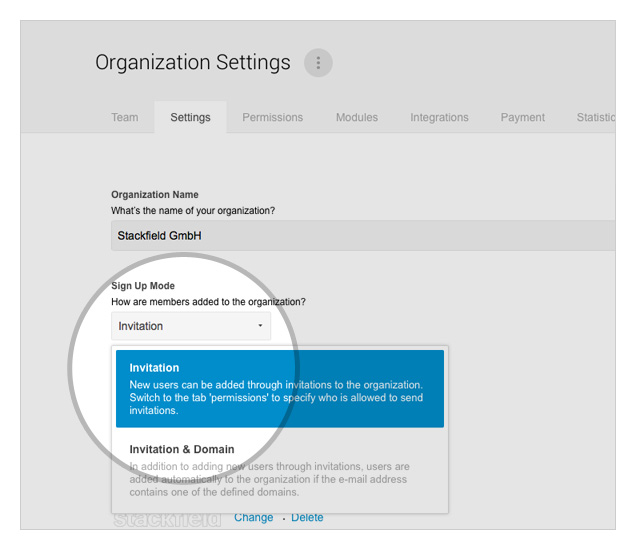Open the Permissions tab

click(273, 117)
